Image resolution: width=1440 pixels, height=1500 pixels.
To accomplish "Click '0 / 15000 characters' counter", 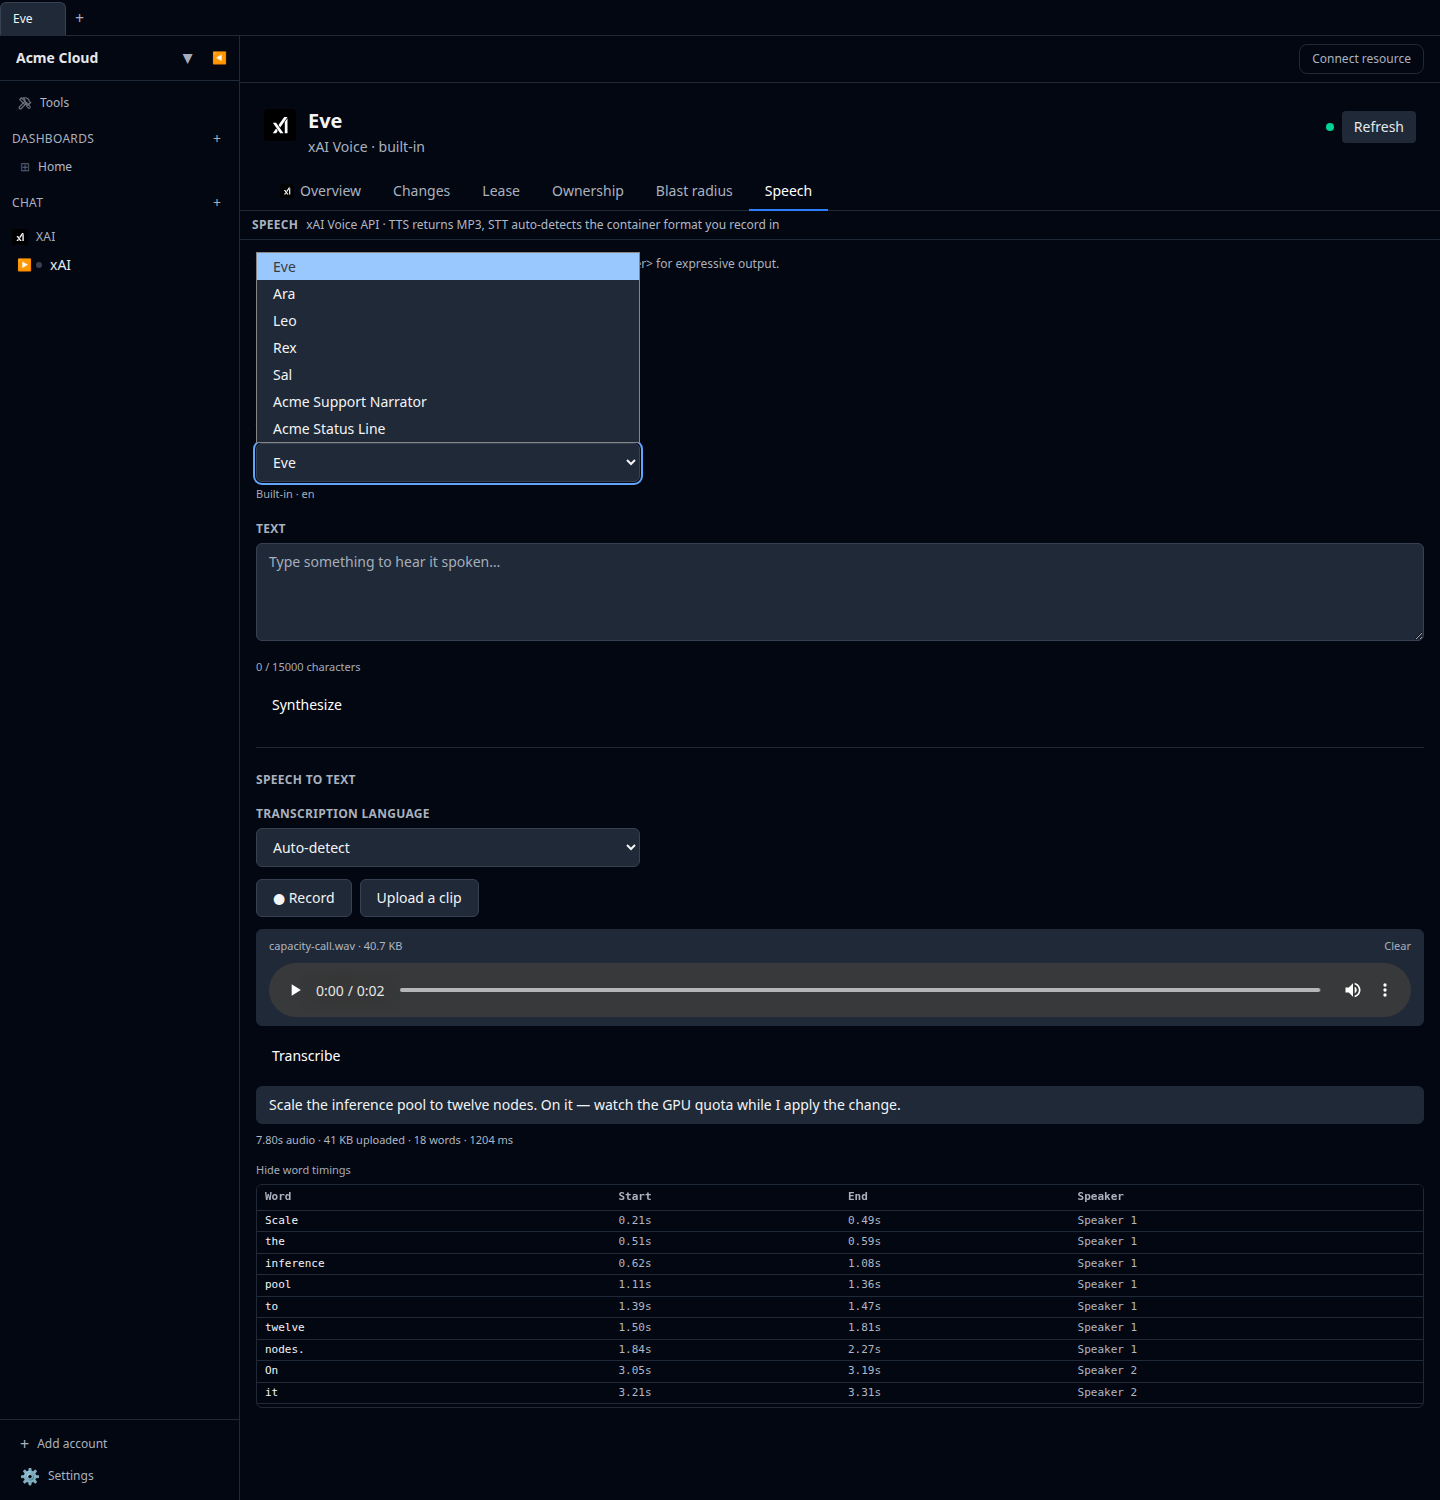I will tap(308, 667).
